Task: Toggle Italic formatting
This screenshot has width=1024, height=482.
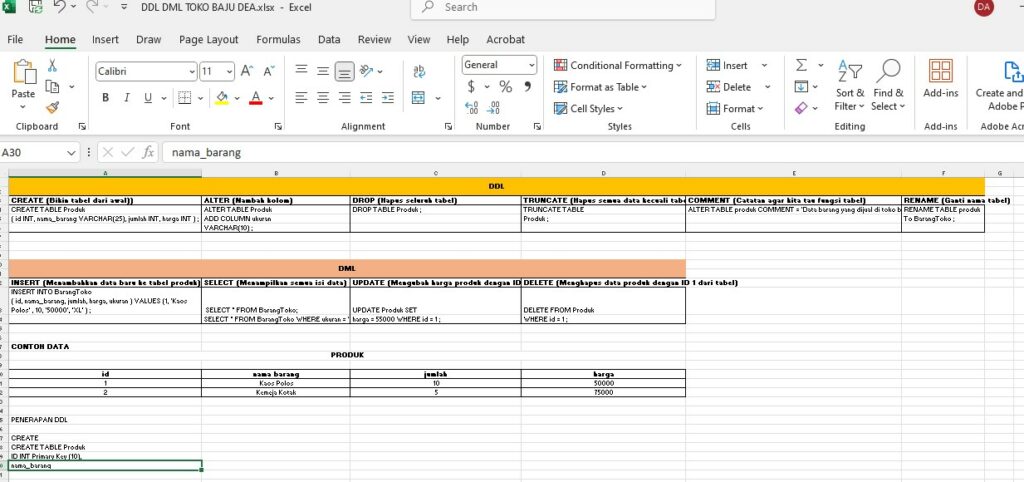Action: pyautogui.click(x=127, y=98)
